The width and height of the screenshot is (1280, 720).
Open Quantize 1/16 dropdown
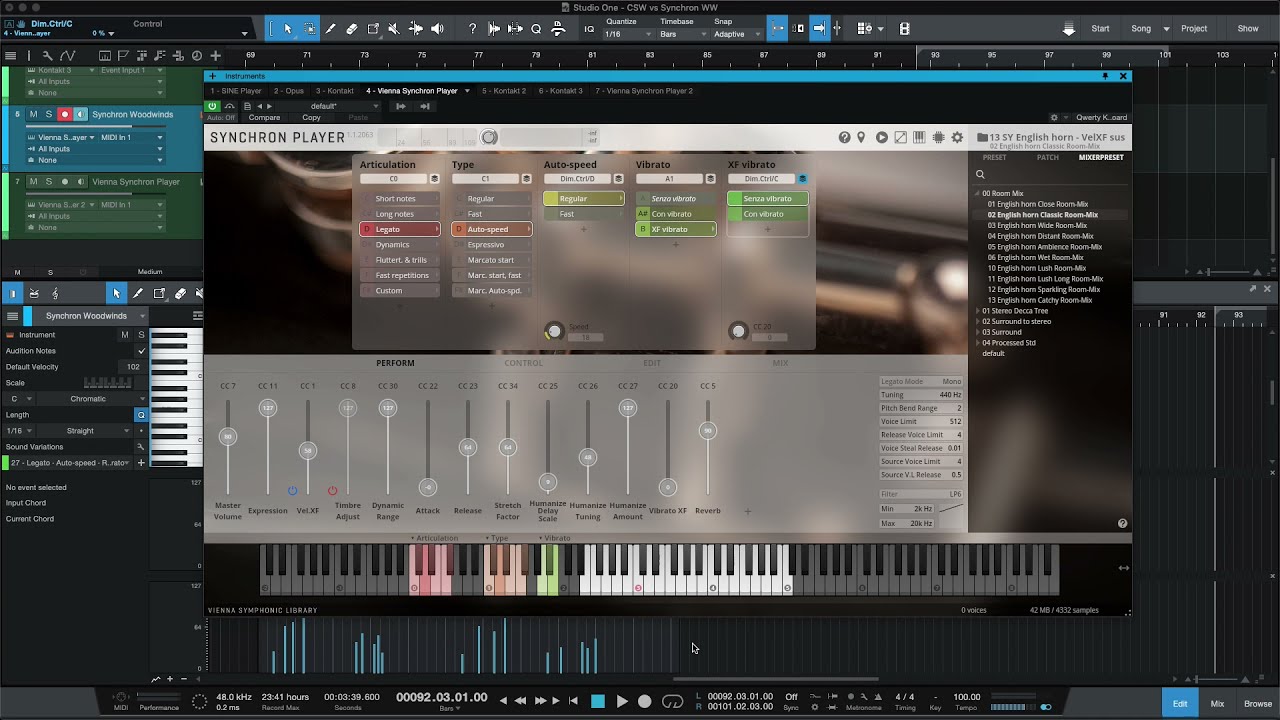coord(629,34)
